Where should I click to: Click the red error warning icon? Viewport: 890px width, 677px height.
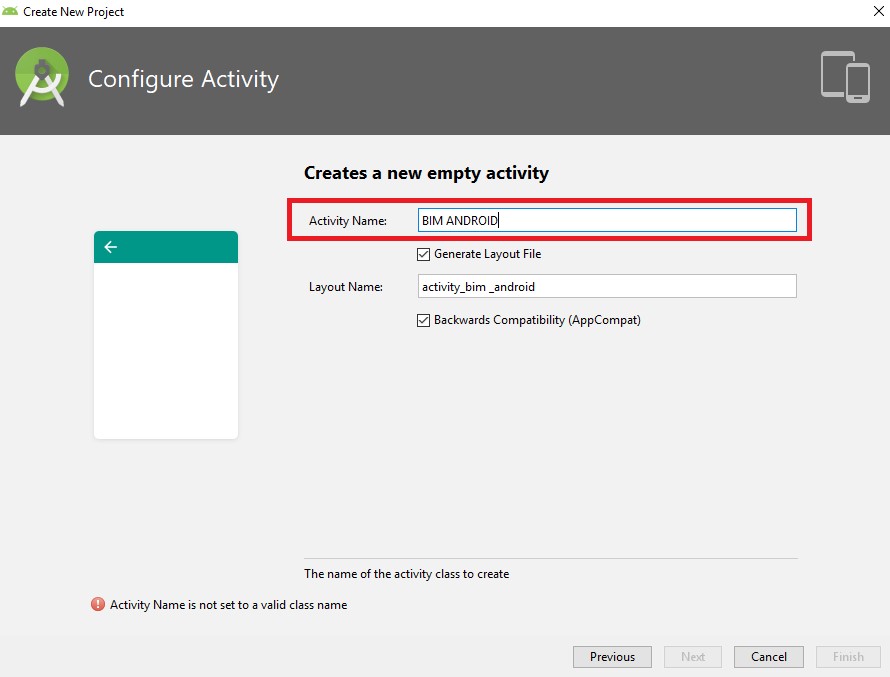97,604
